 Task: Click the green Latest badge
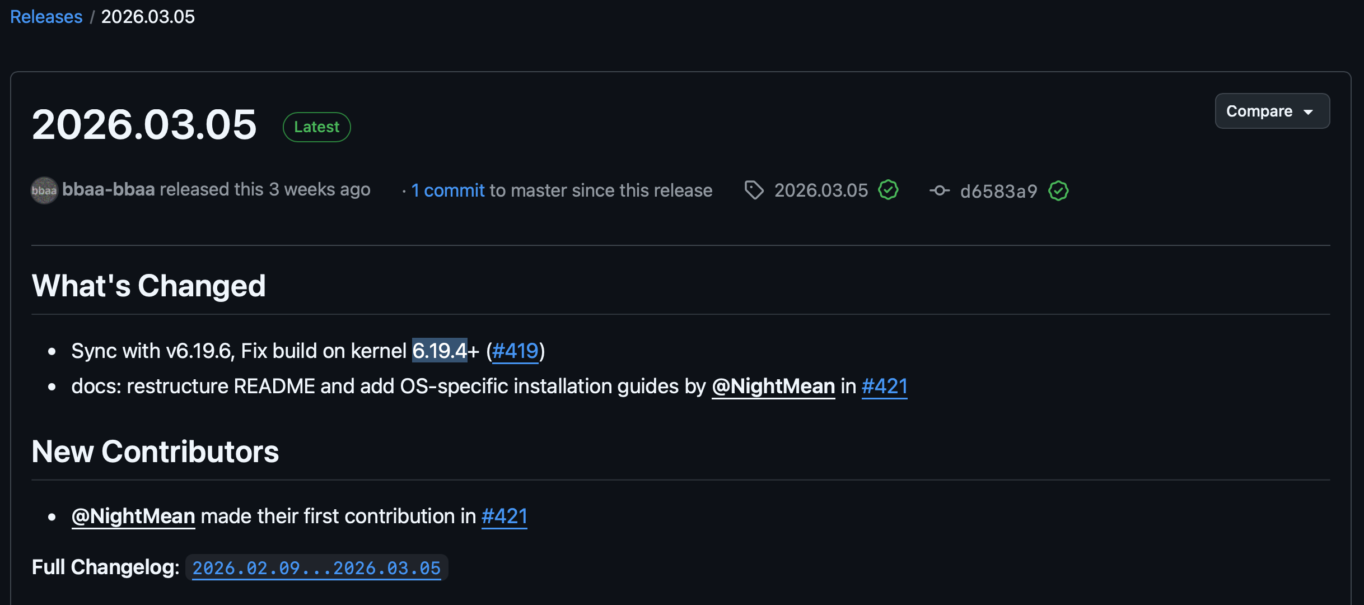(x=316, y=127)
